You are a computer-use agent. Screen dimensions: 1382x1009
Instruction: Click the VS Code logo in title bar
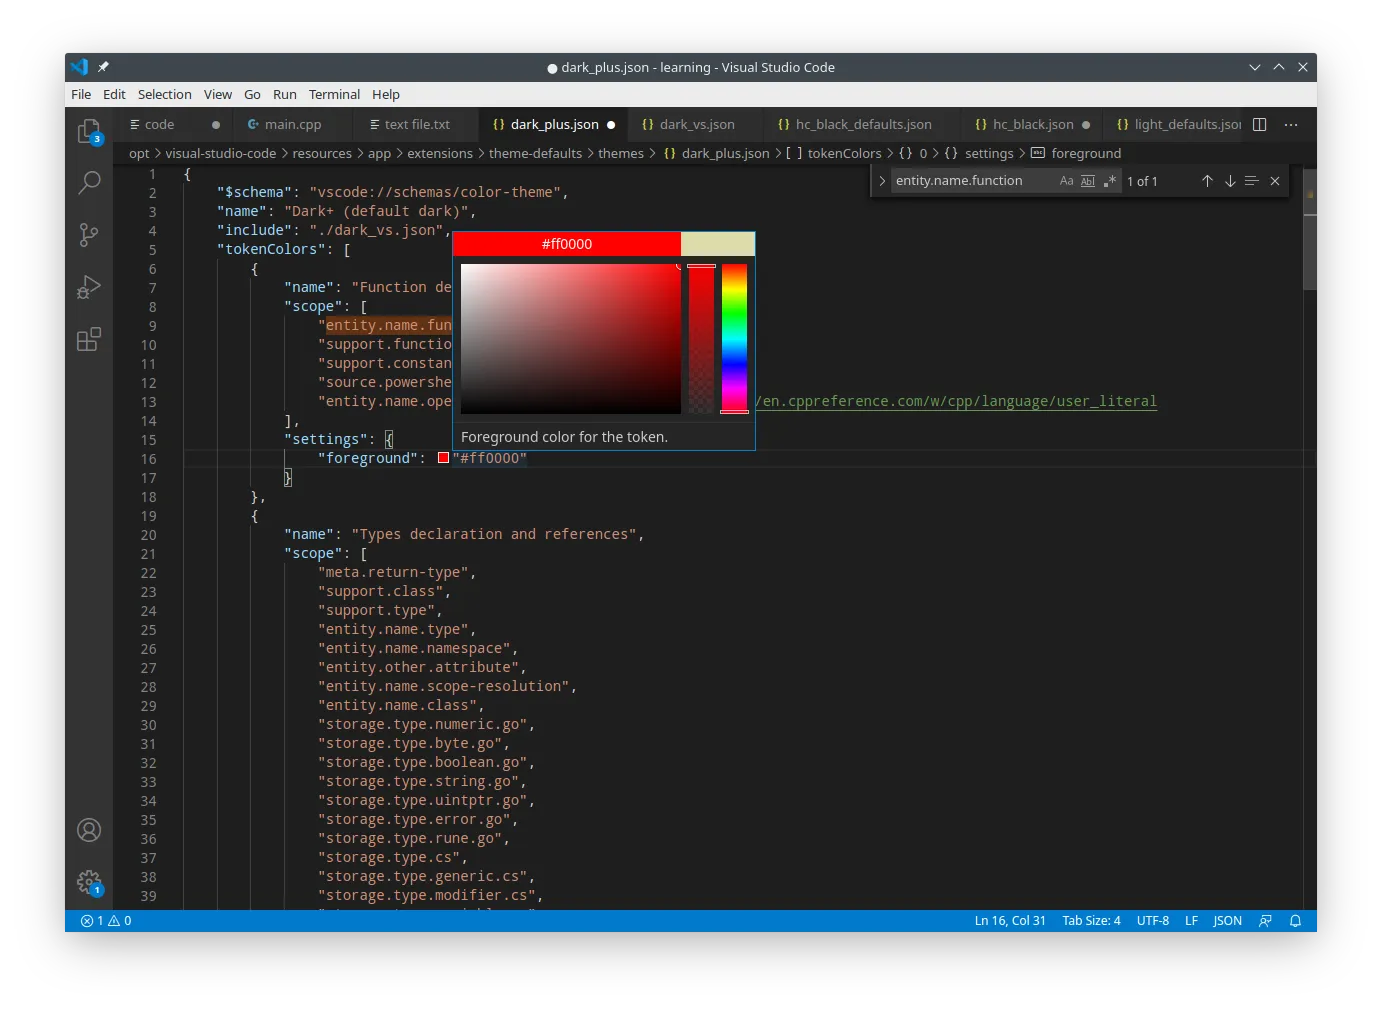coord(79,67)
